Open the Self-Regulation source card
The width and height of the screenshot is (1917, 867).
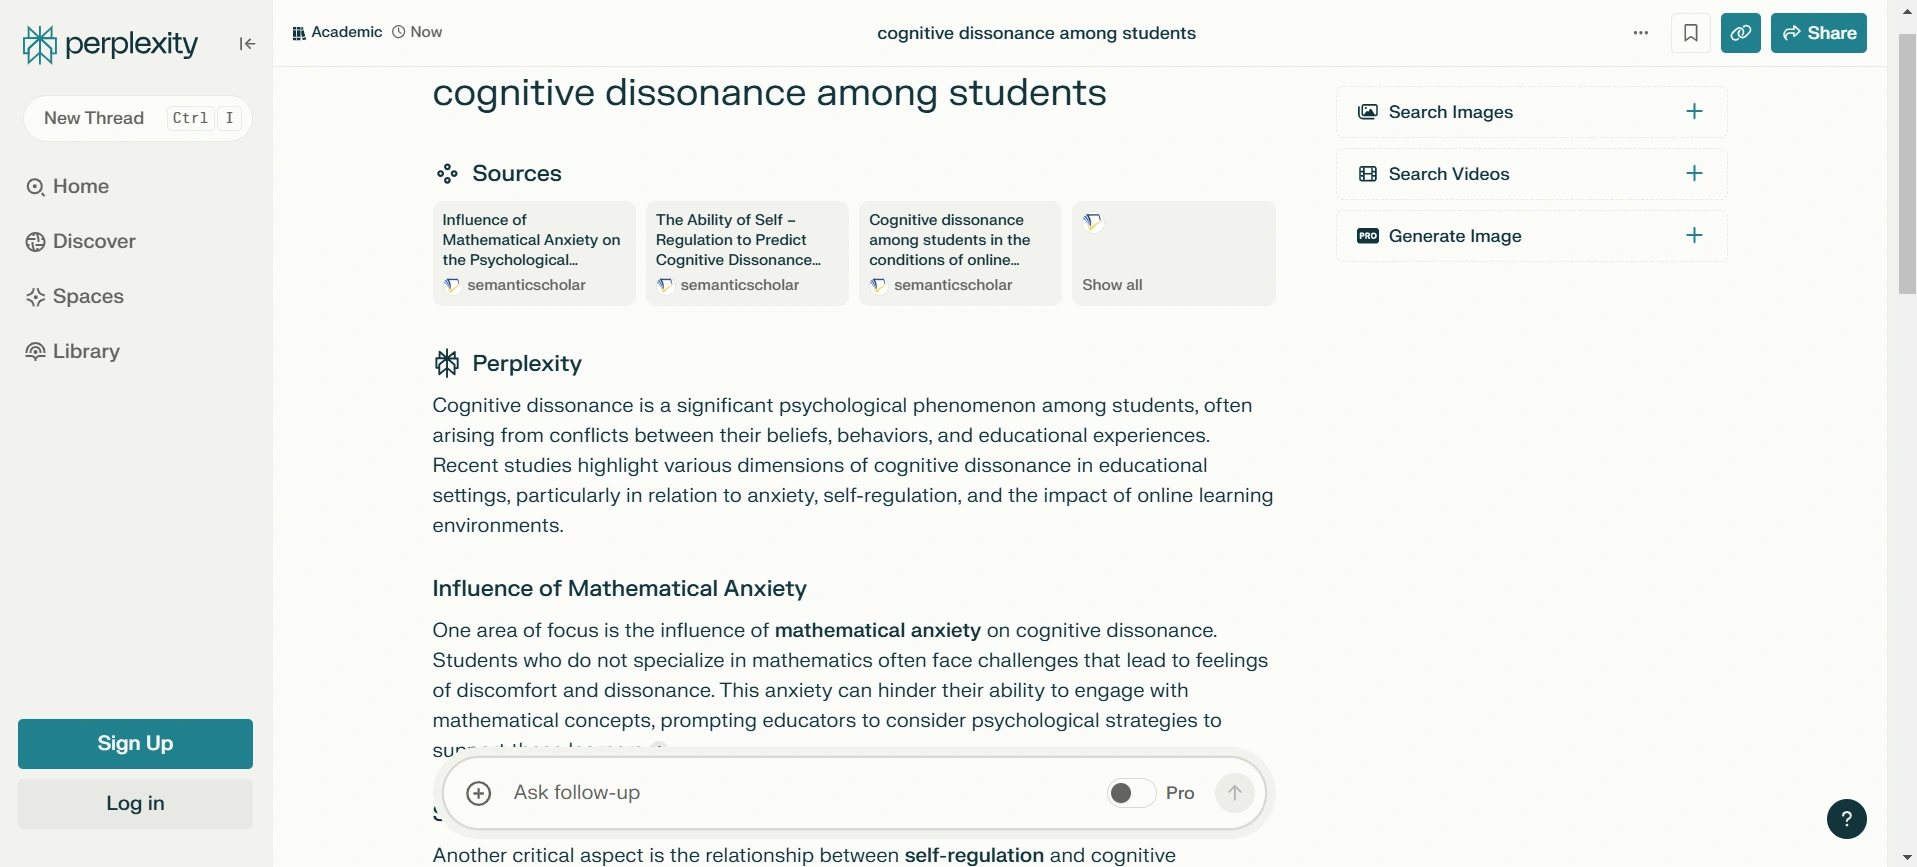point(747,253)
